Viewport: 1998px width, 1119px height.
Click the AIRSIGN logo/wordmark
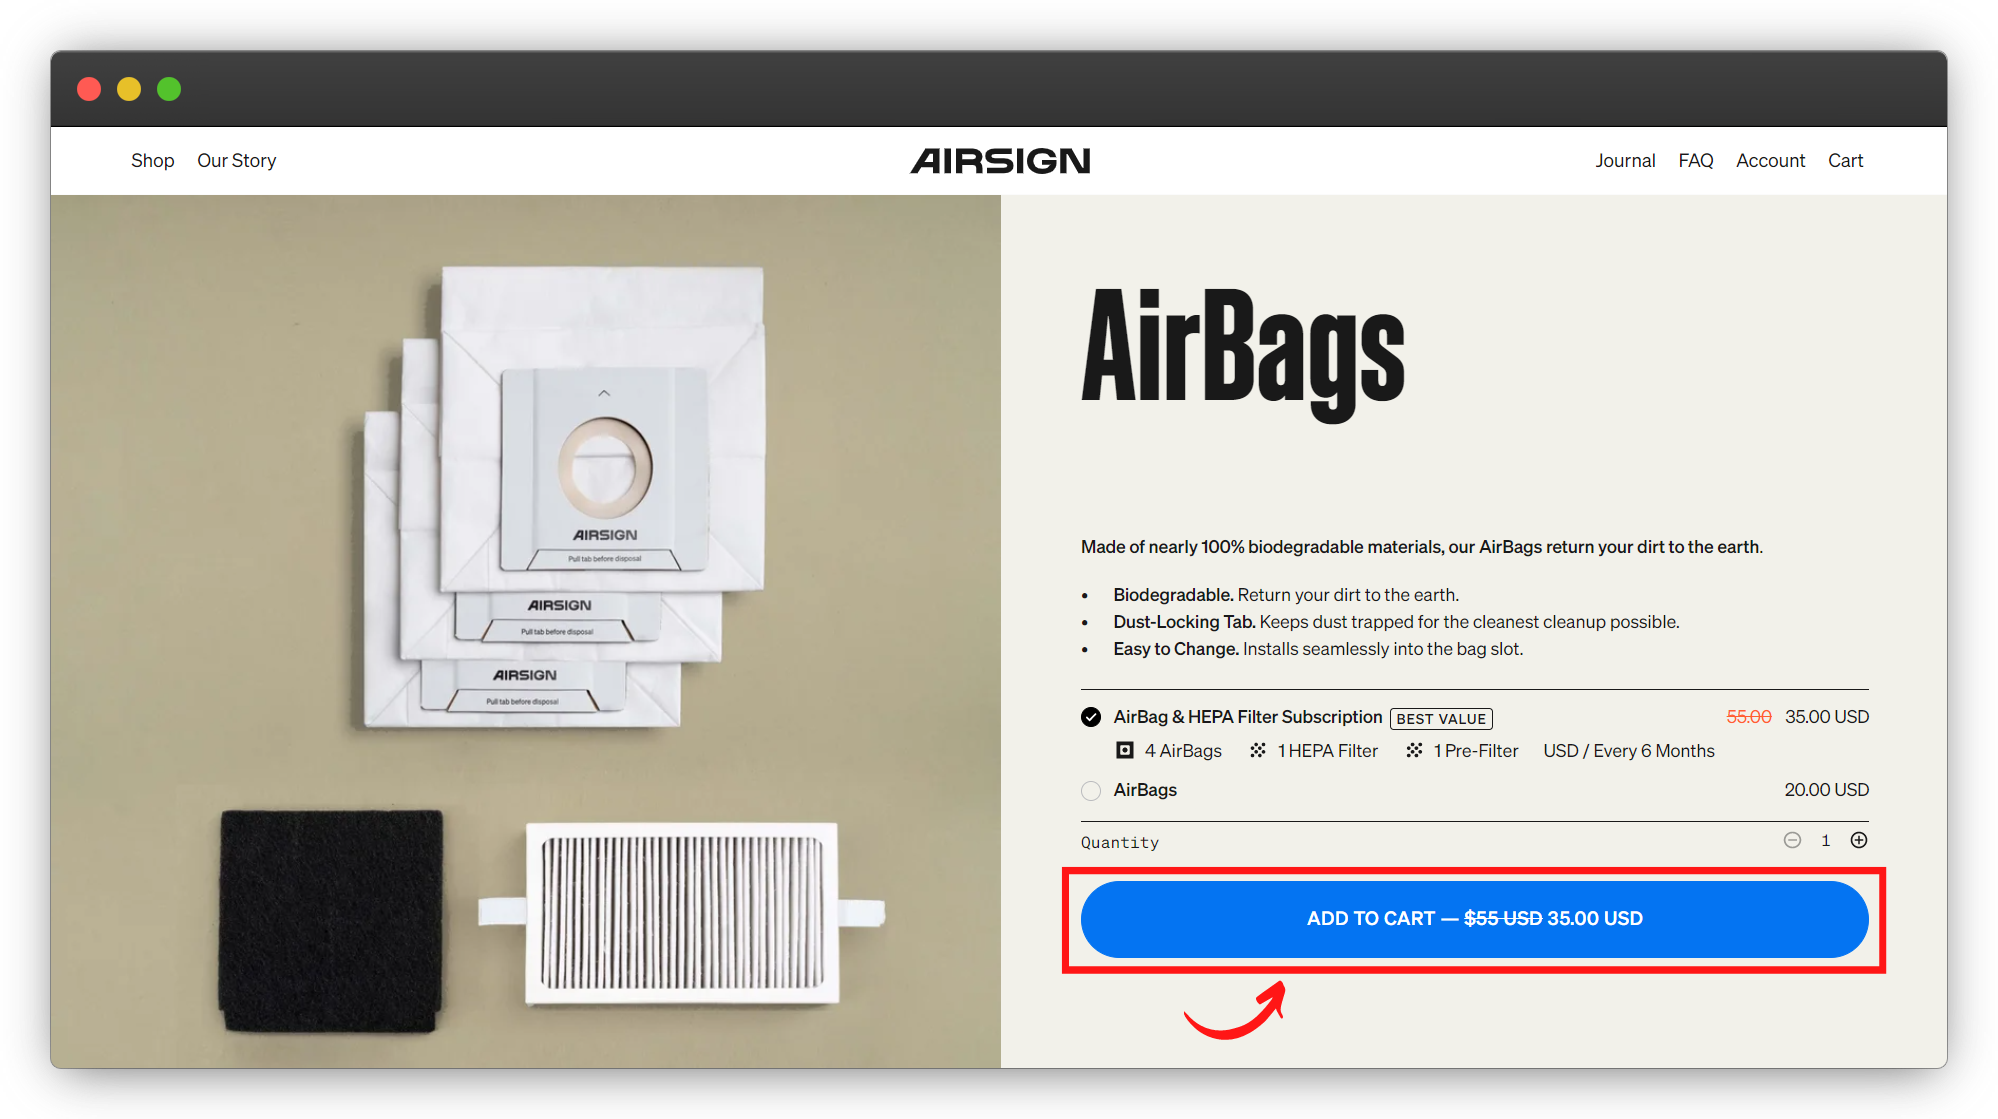998,159
